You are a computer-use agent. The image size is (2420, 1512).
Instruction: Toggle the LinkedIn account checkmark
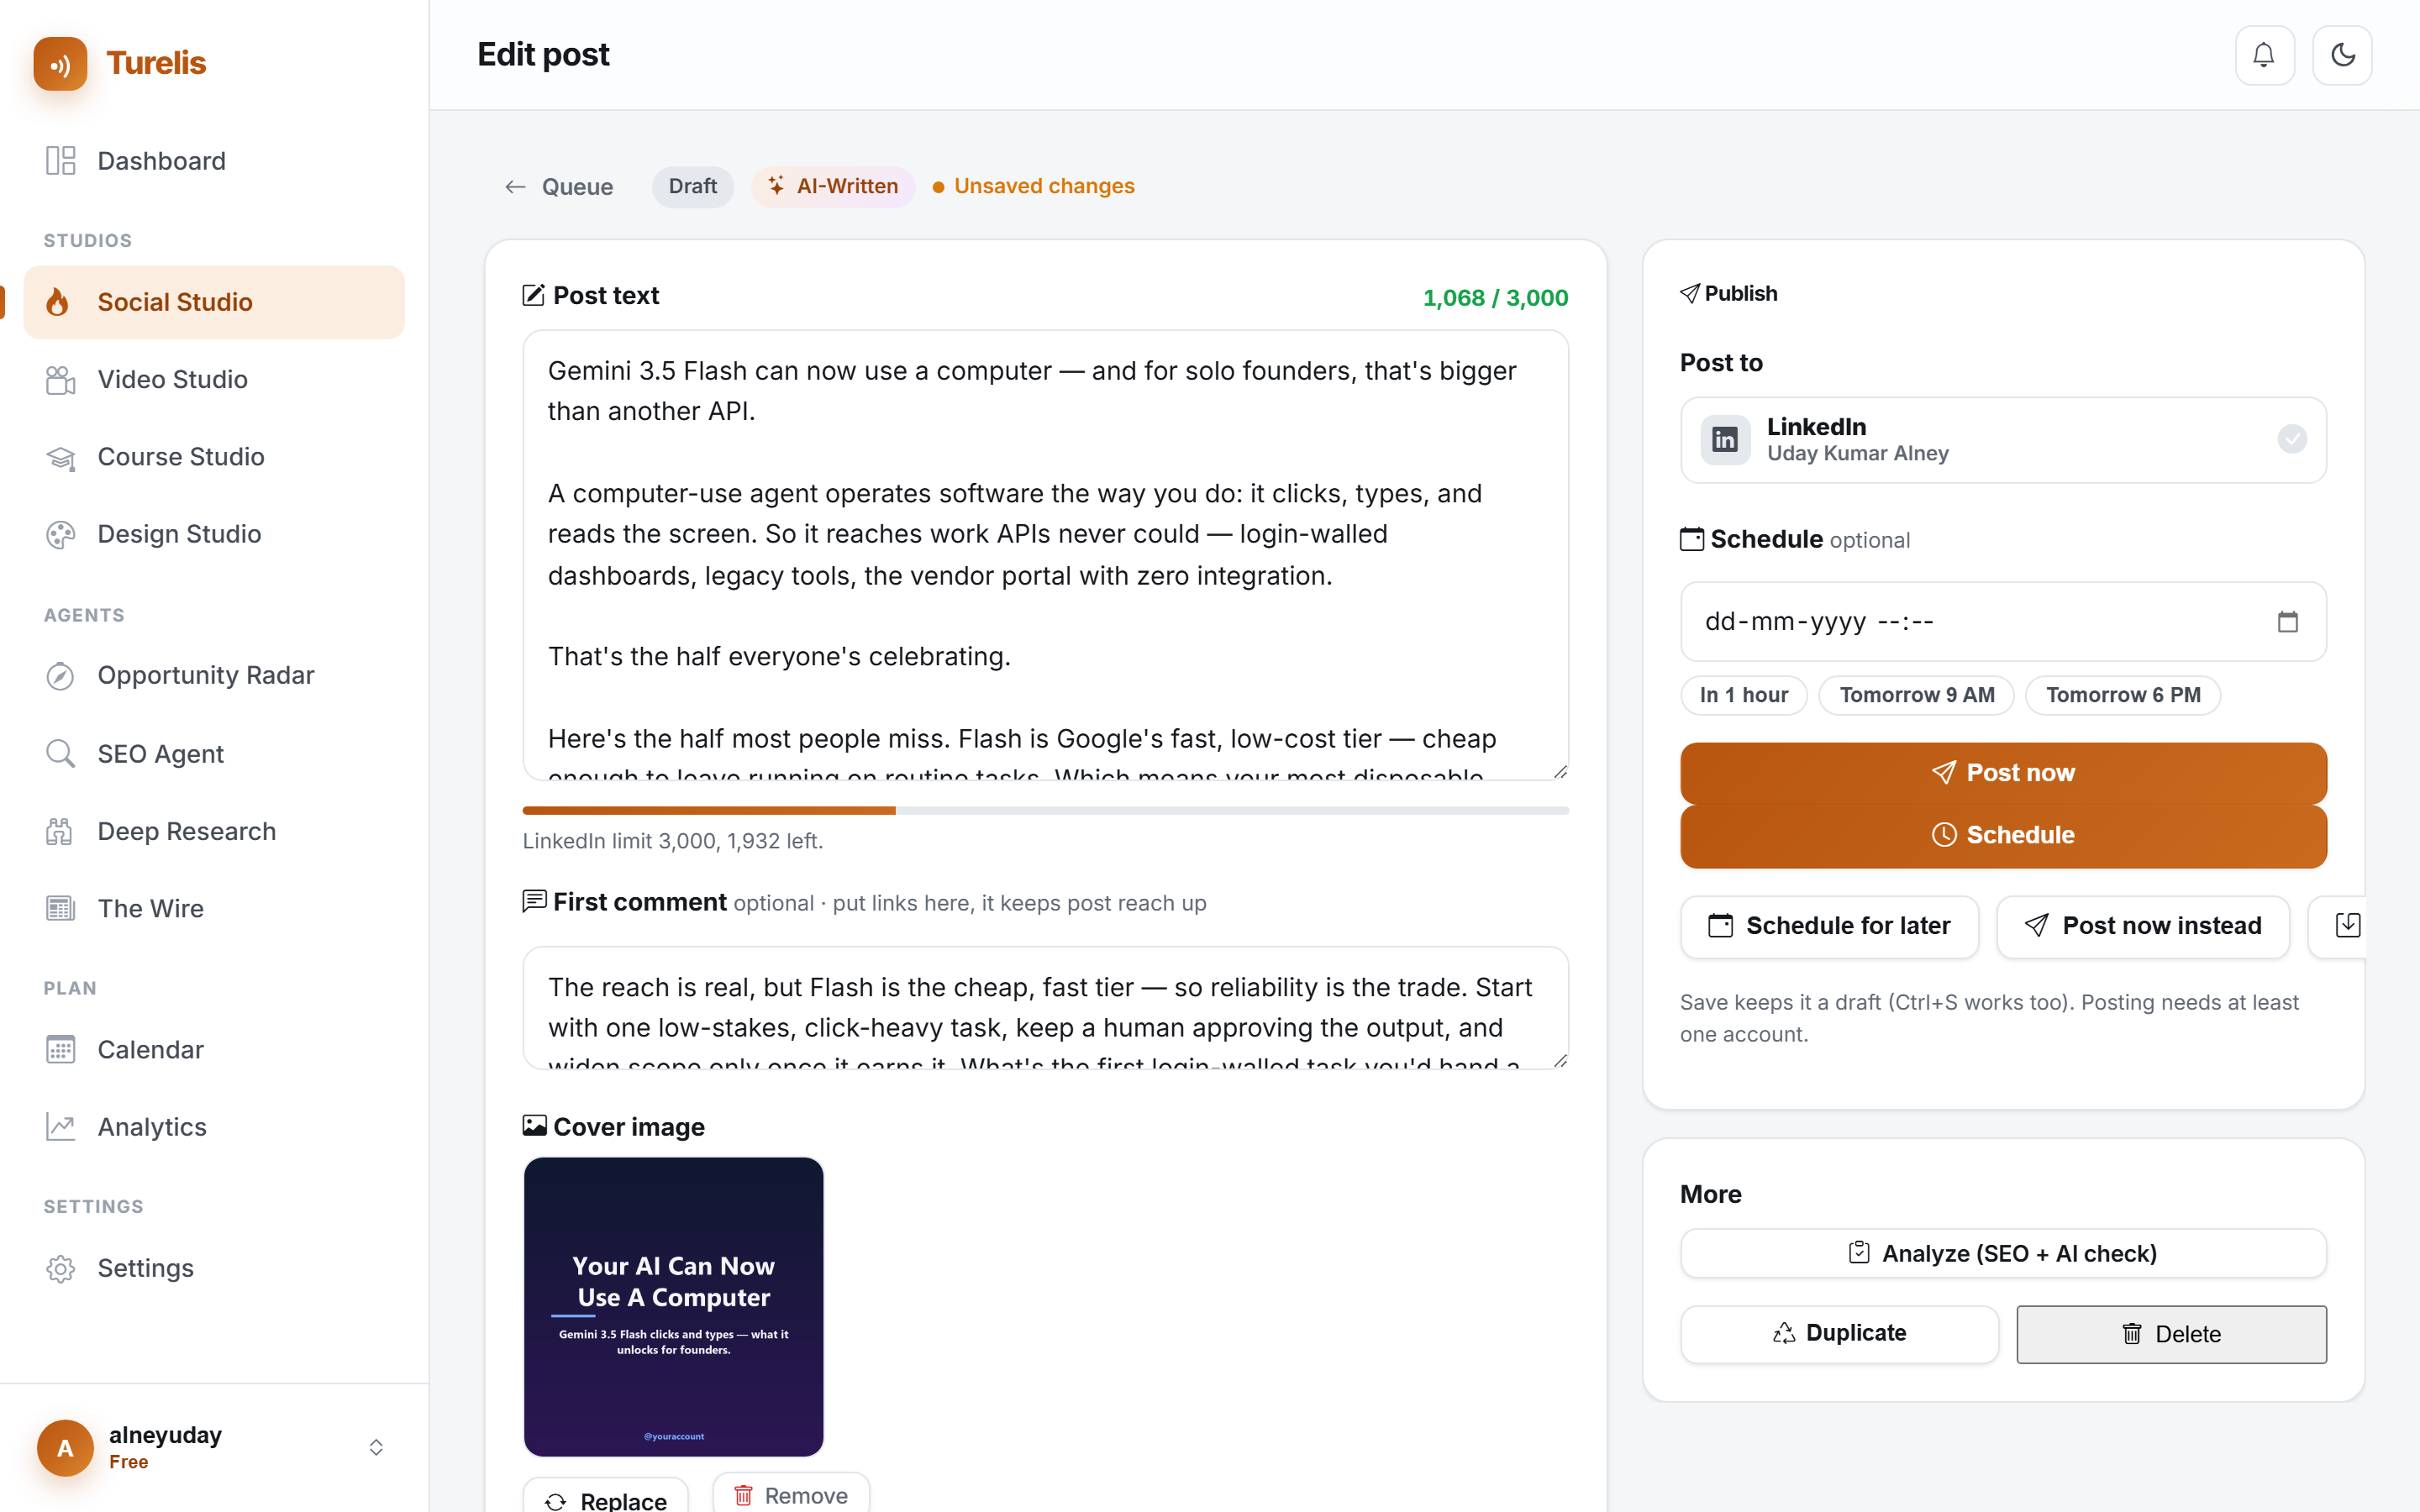click(x=2292, y=439)
